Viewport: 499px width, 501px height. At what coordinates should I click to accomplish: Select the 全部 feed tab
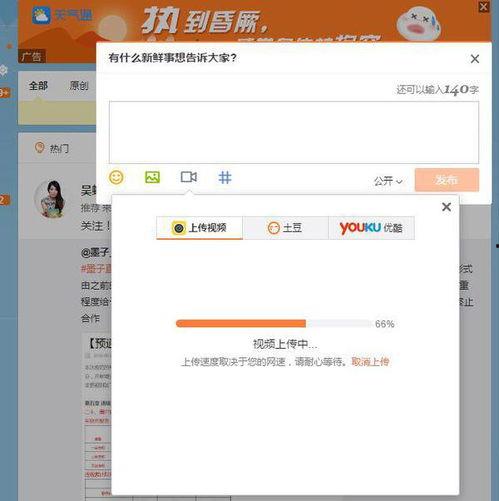click(38, 86)
